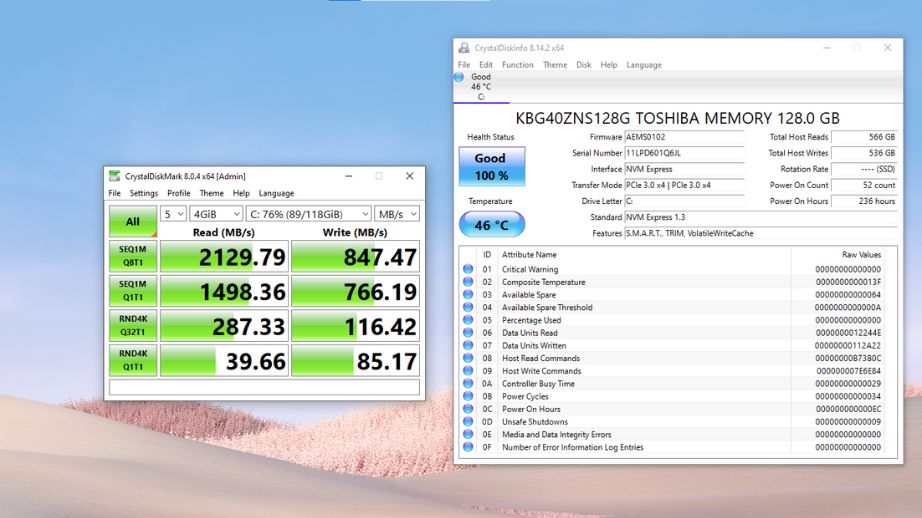
Task: Click the Percentage Used status orb
Action: click(x=468, y=320)
